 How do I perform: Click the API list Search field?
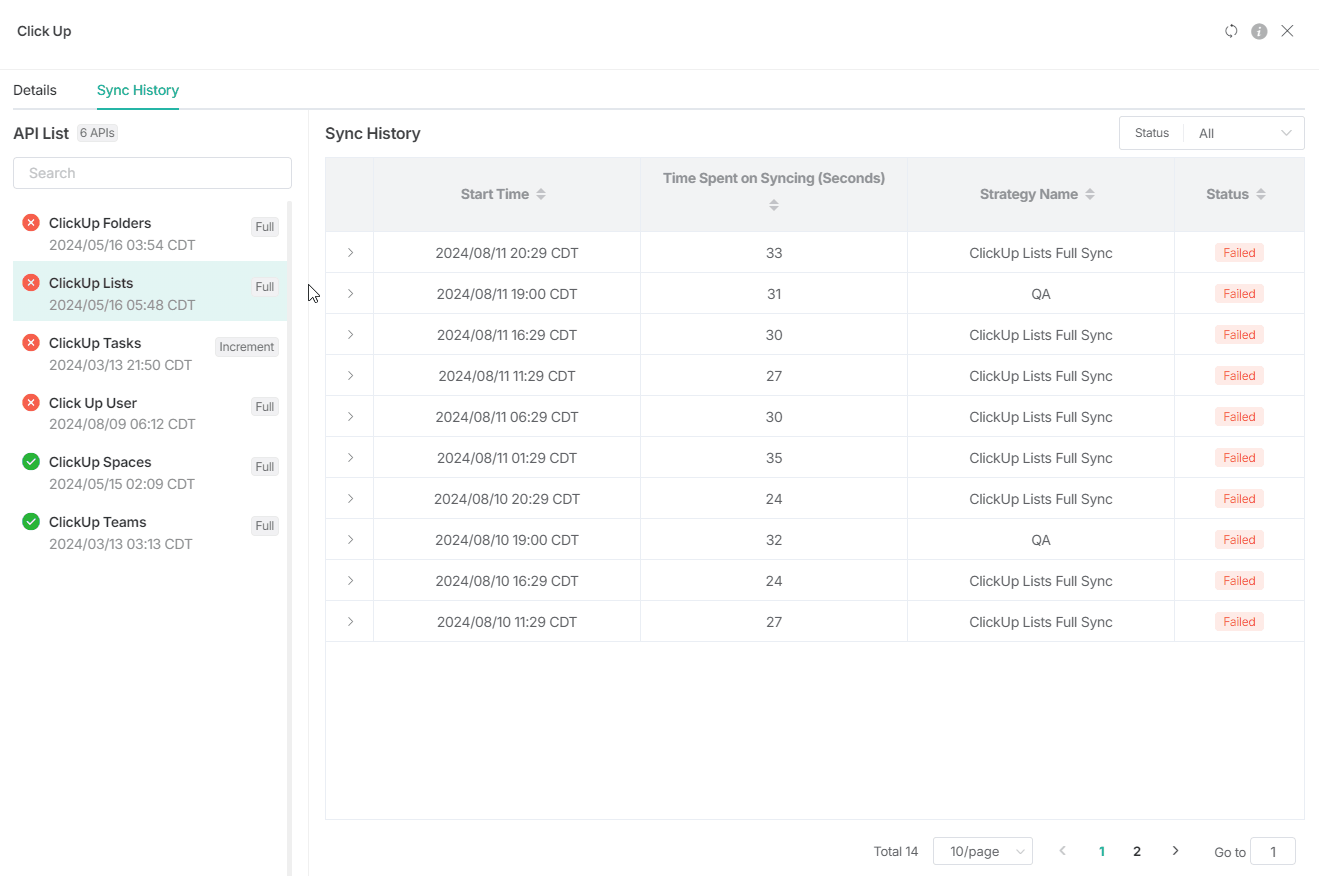(152, 173)
